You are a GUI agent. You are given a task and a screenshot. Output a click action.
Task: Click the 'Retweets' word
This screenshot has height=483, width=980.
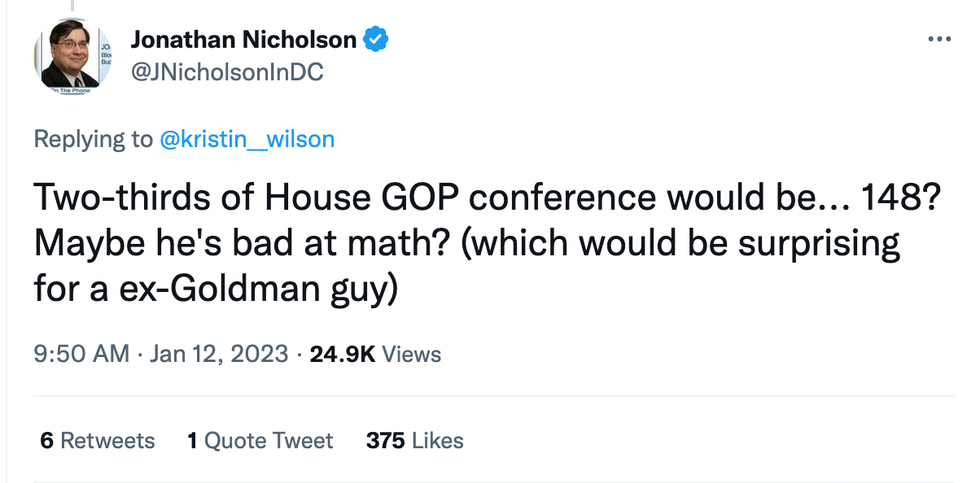(107, 440)
